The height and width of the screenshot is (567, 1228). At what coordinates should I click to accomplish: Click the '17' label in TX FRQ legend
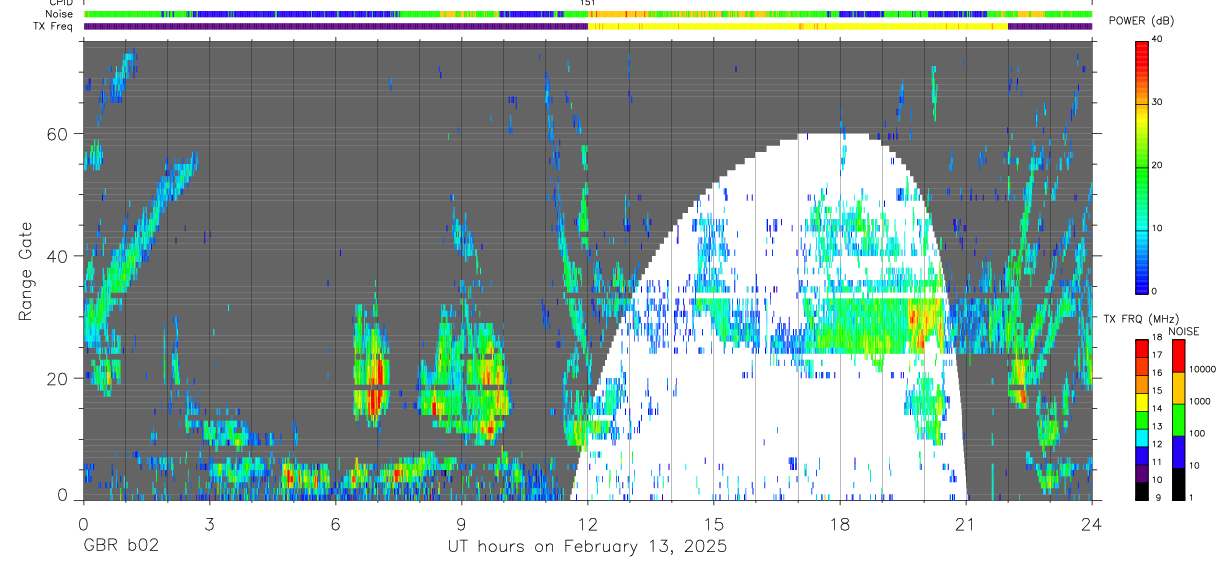click(1158, 354)
